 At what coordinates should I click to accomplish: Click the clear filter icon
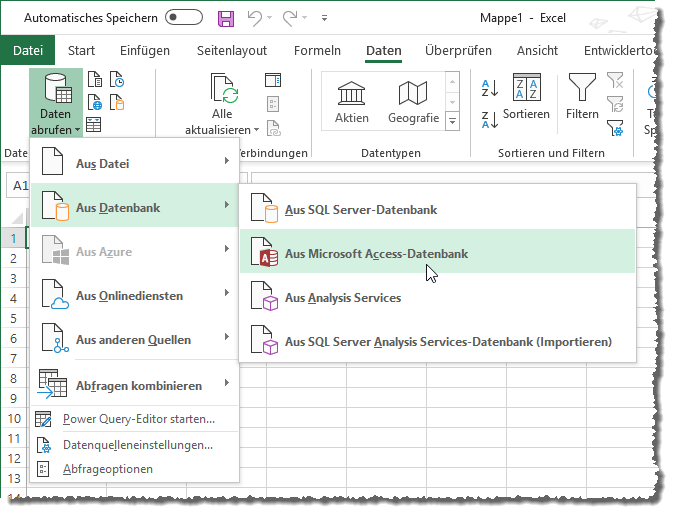click(x=615, y=80)
